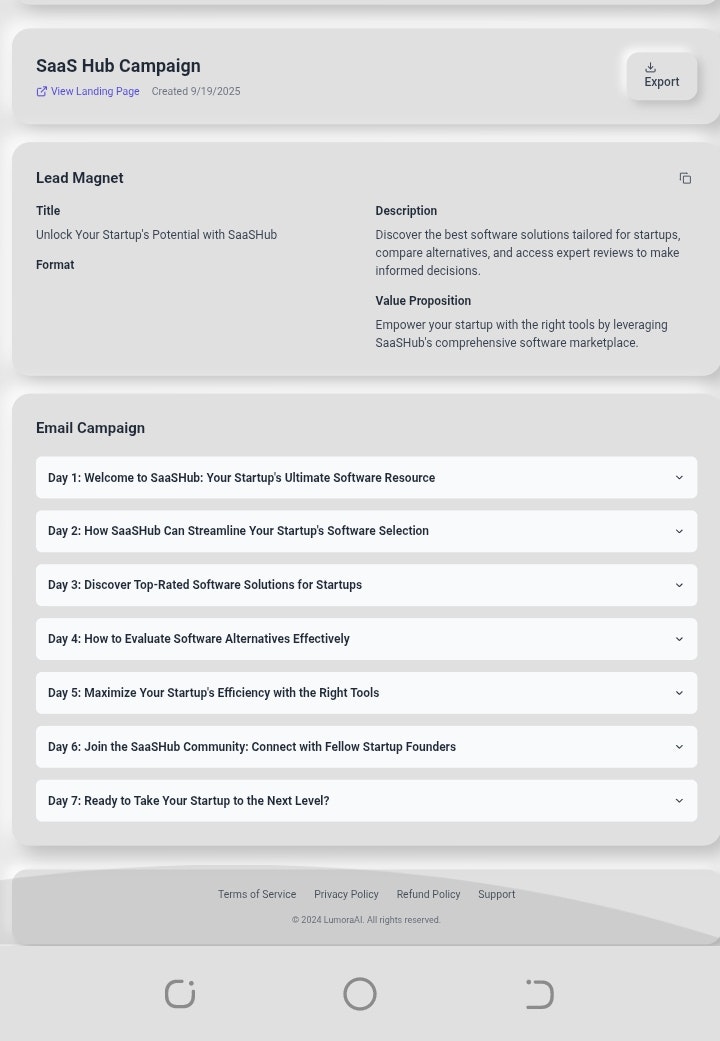Expand Day 1 Welcome to SaaSHub email
The height and width of the screenshot is (1041, 720).
pyautogui.click(x=366, y=478)
